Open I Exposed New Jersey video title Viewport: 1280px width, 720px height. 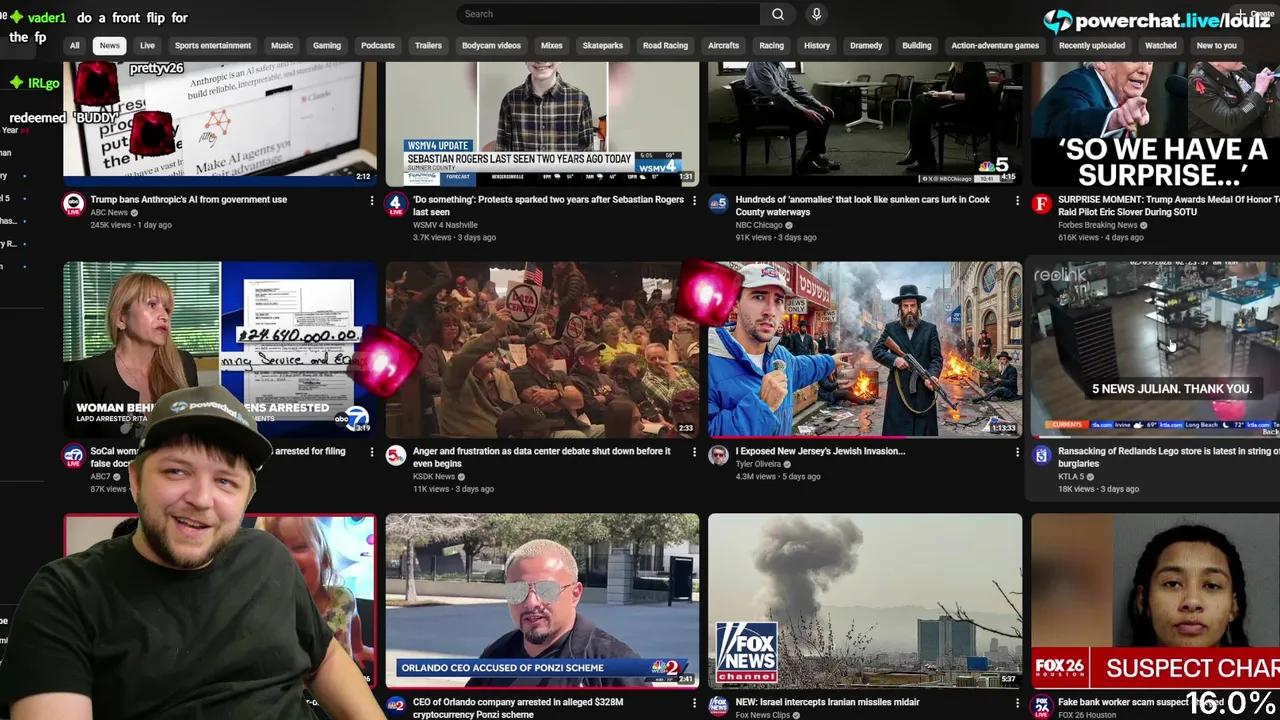[x=820, y=451]
